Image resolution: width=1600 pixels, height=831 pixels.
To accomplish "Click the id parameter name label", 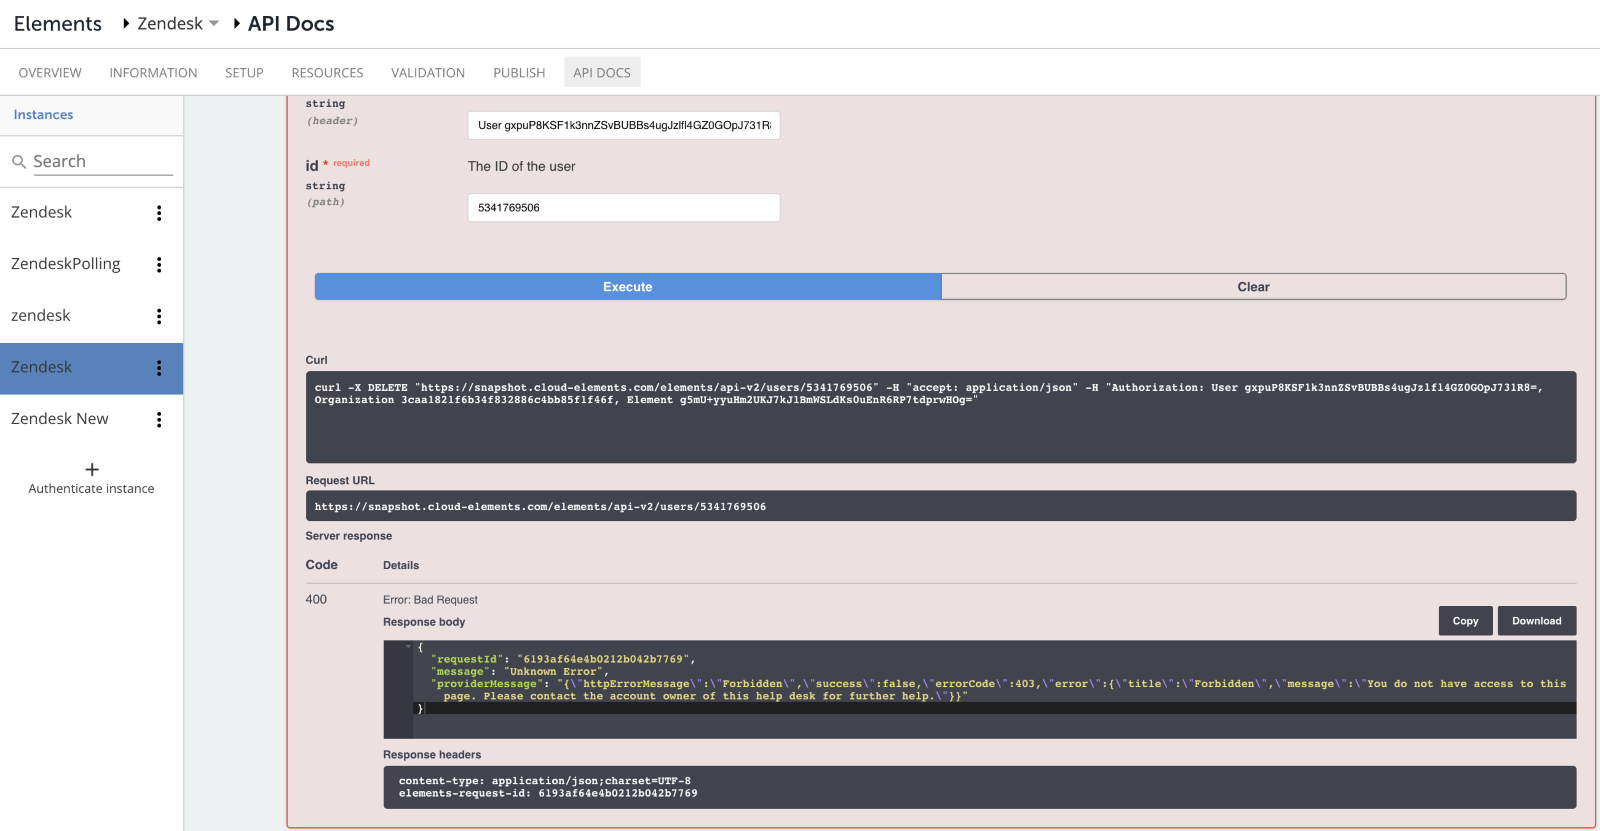I will tap(312, 166).
